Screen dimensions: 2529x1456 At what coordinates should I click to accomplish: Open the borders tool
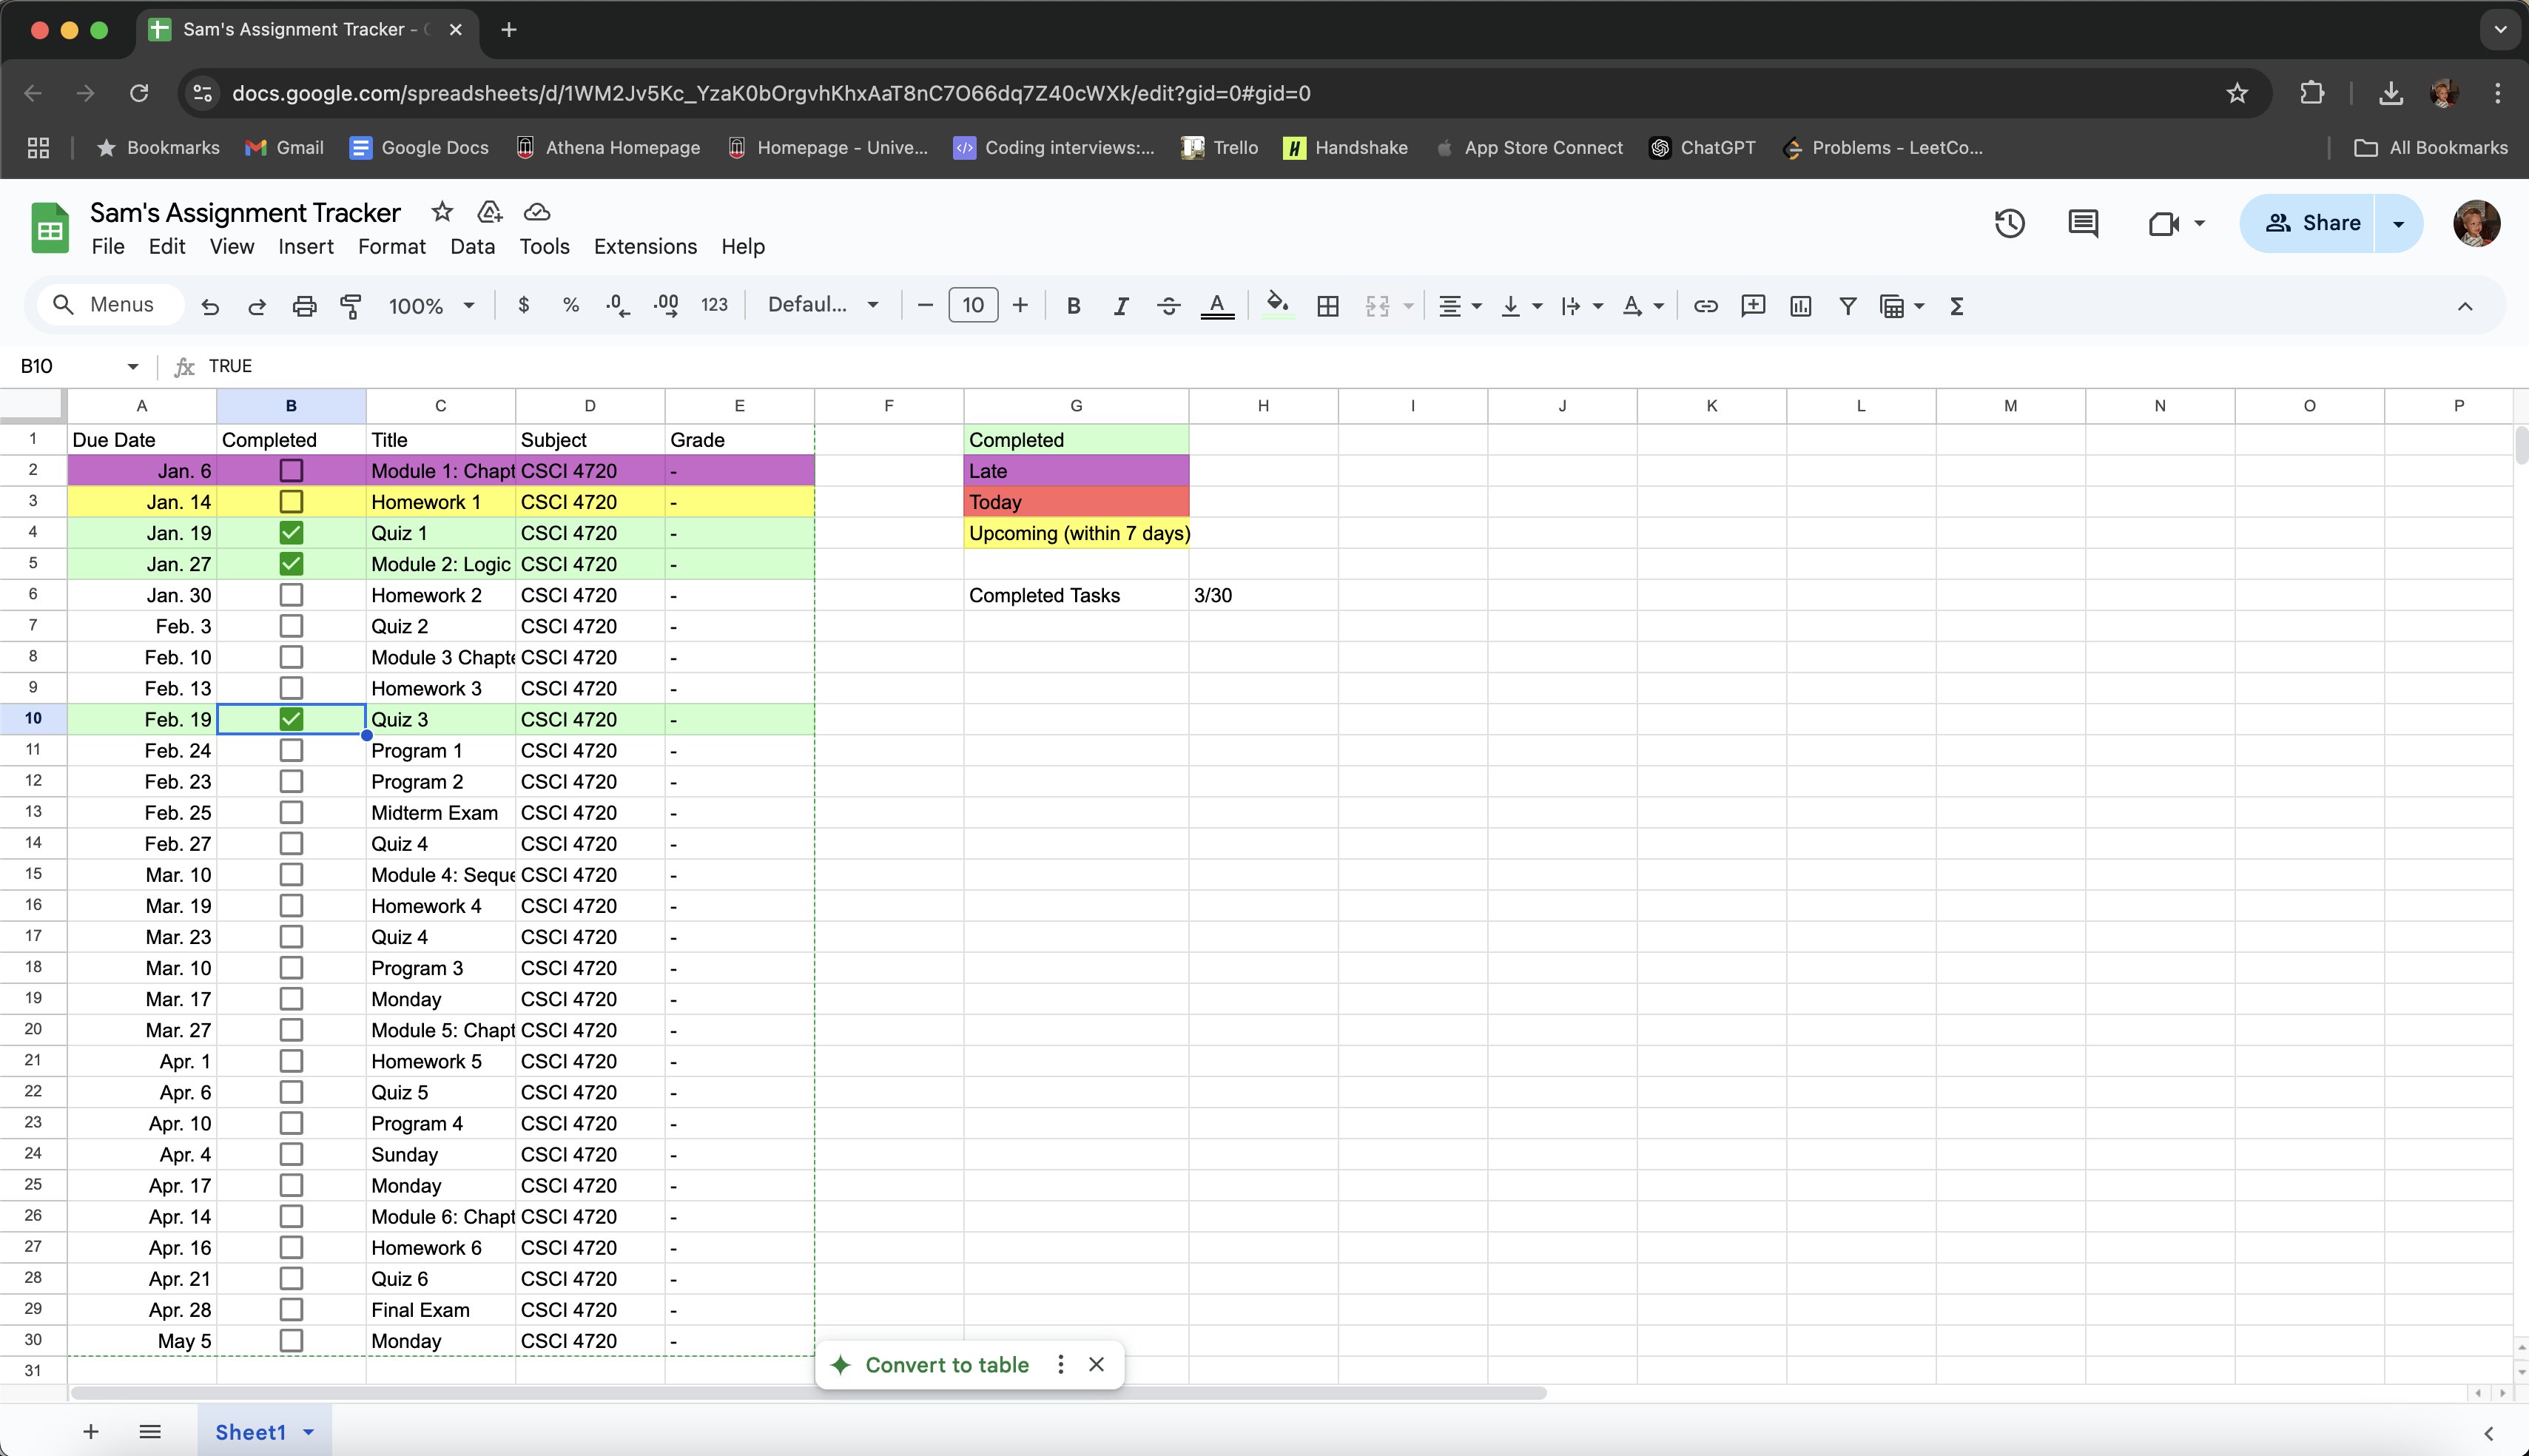click(1327, 306)
